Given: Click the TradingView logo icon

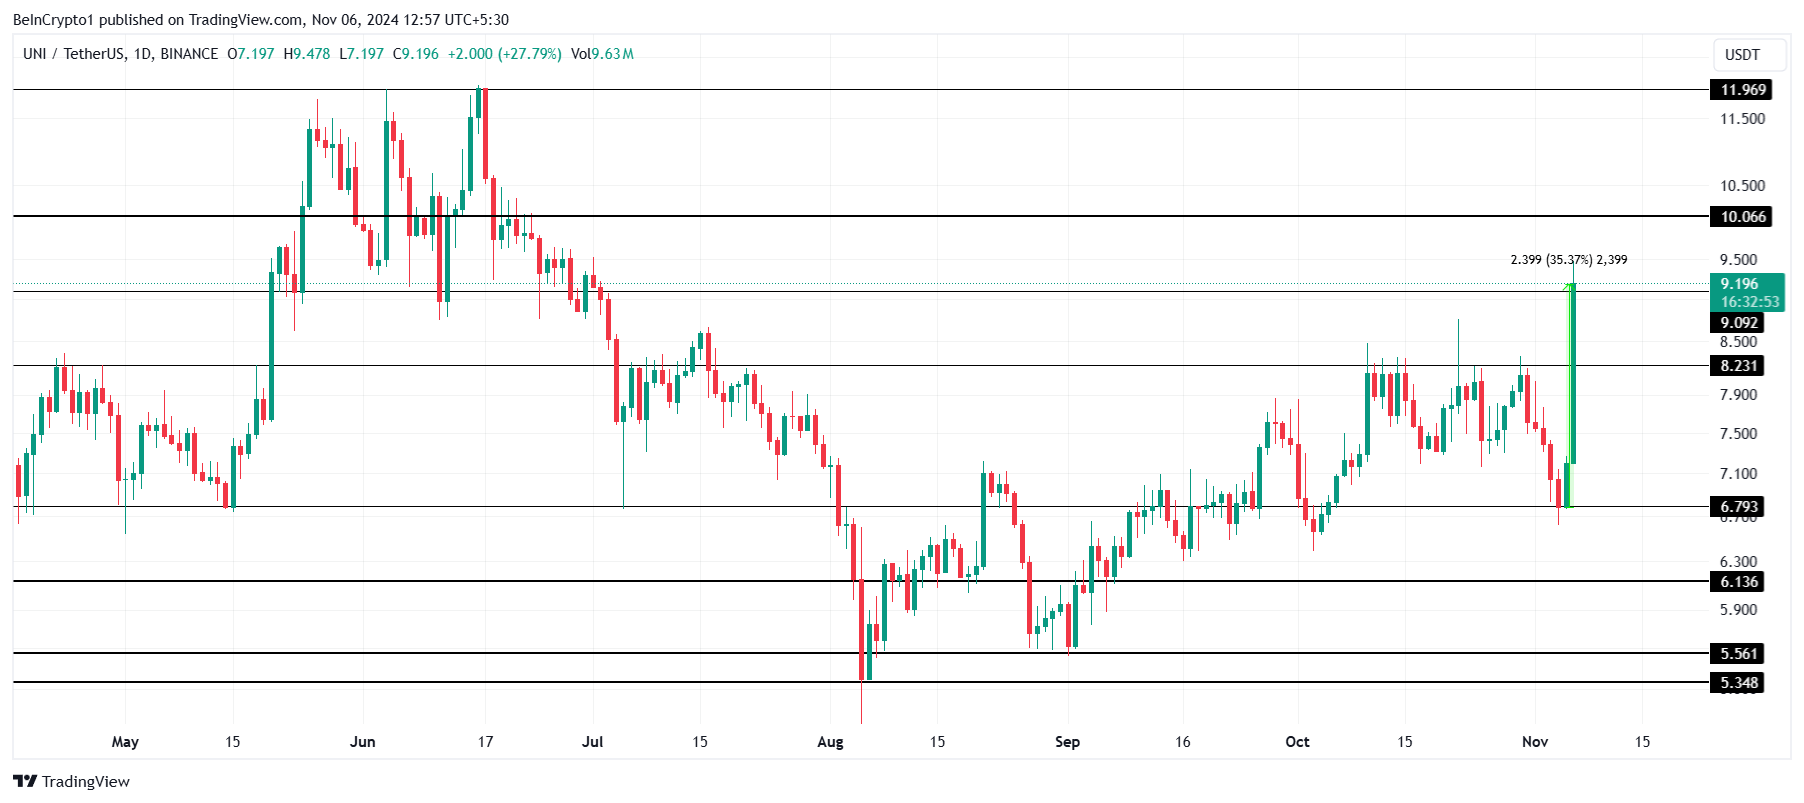Looking at the screenshot, I should (25, 781).
